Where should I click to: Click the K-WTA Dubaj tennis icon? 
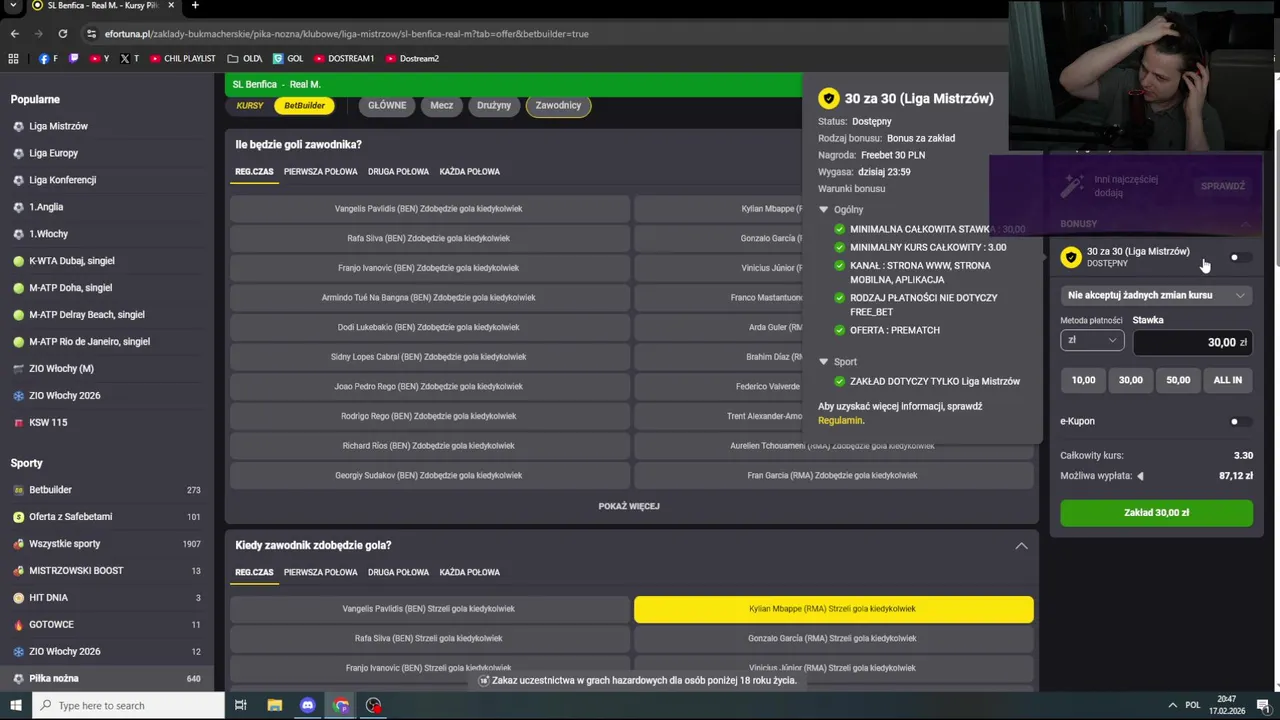(x=19, y=261)
